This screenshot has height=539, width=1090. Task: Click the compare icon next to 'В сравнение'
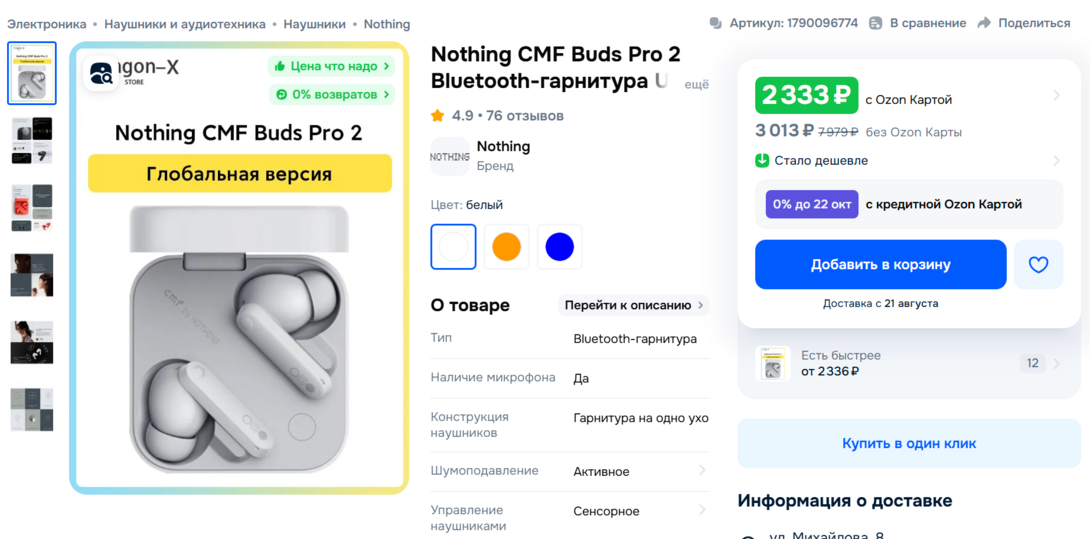click(x=876, y=23)
